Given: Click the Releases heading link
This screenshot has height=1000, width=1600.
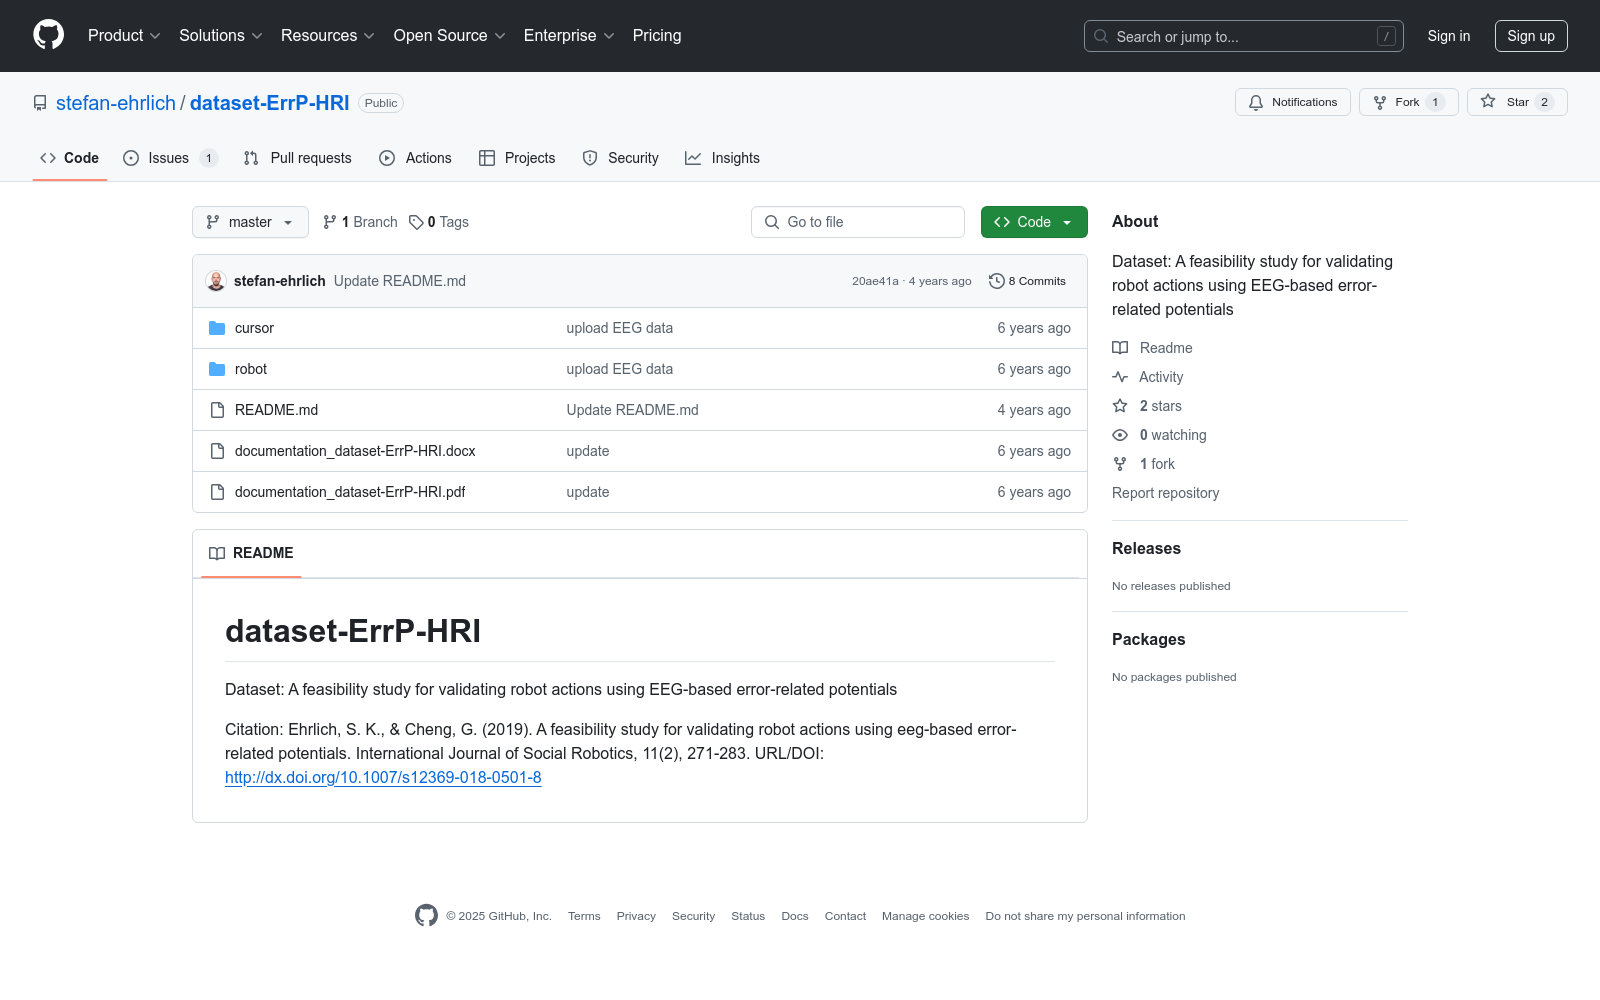Looking at the screenshot, I should click(1146, 548).
